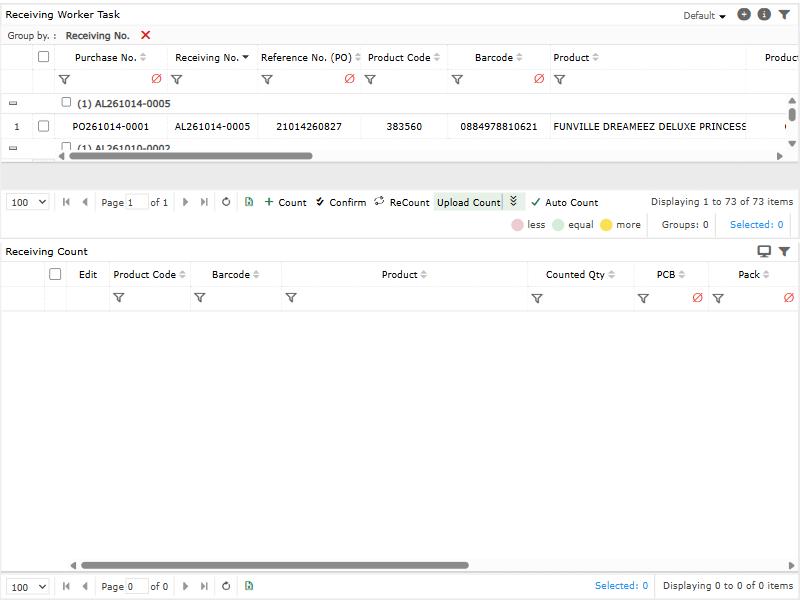800x600 pixels.
Task: Clear the top grid Barcode filter
Action: (x=539, y=79)
